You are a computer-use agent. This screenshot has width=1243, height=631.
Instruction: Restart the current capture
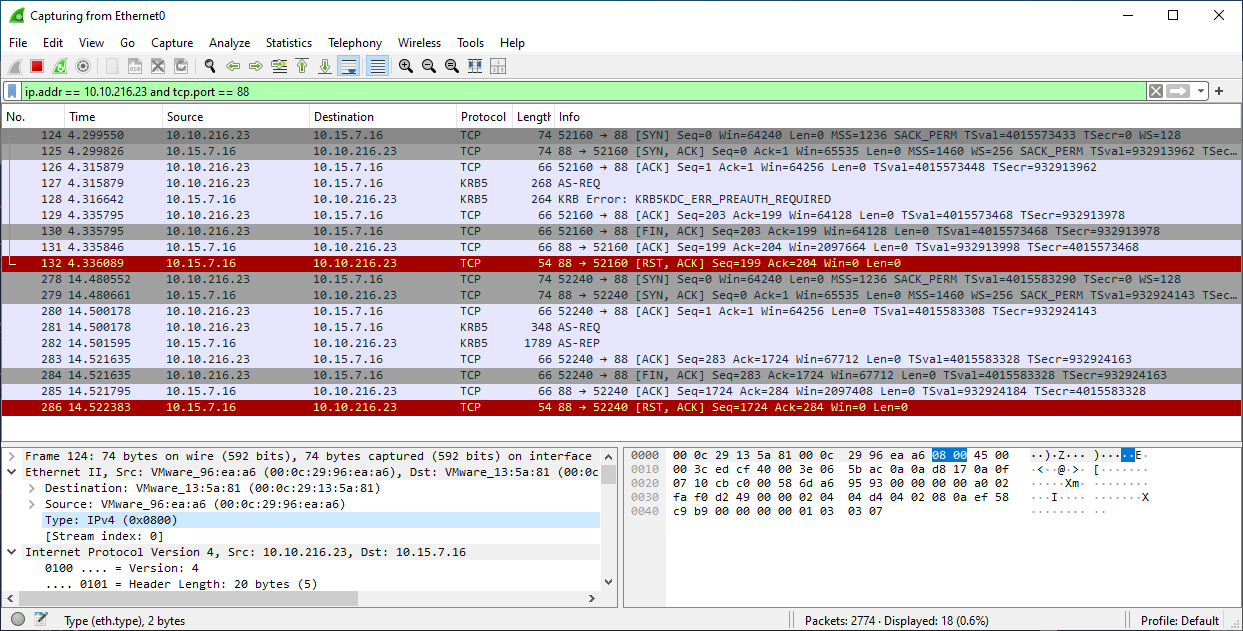(60, 66)
